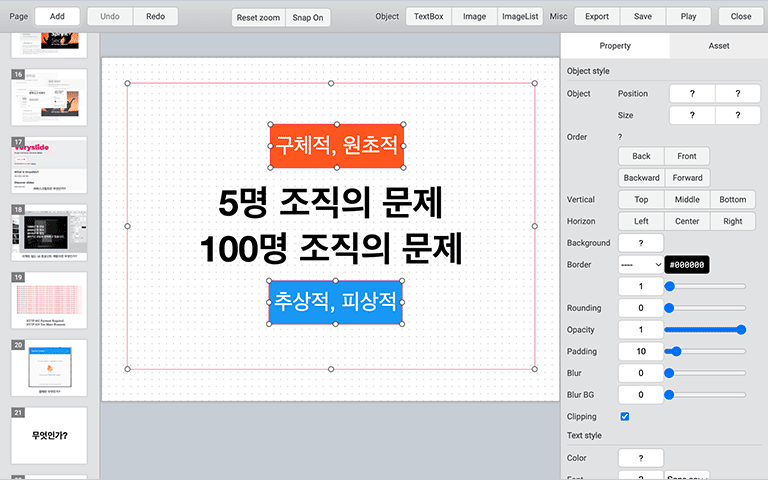Move object Forward in order
The height and width of the screenshot is (480, 768).
(x=687, y=178)
